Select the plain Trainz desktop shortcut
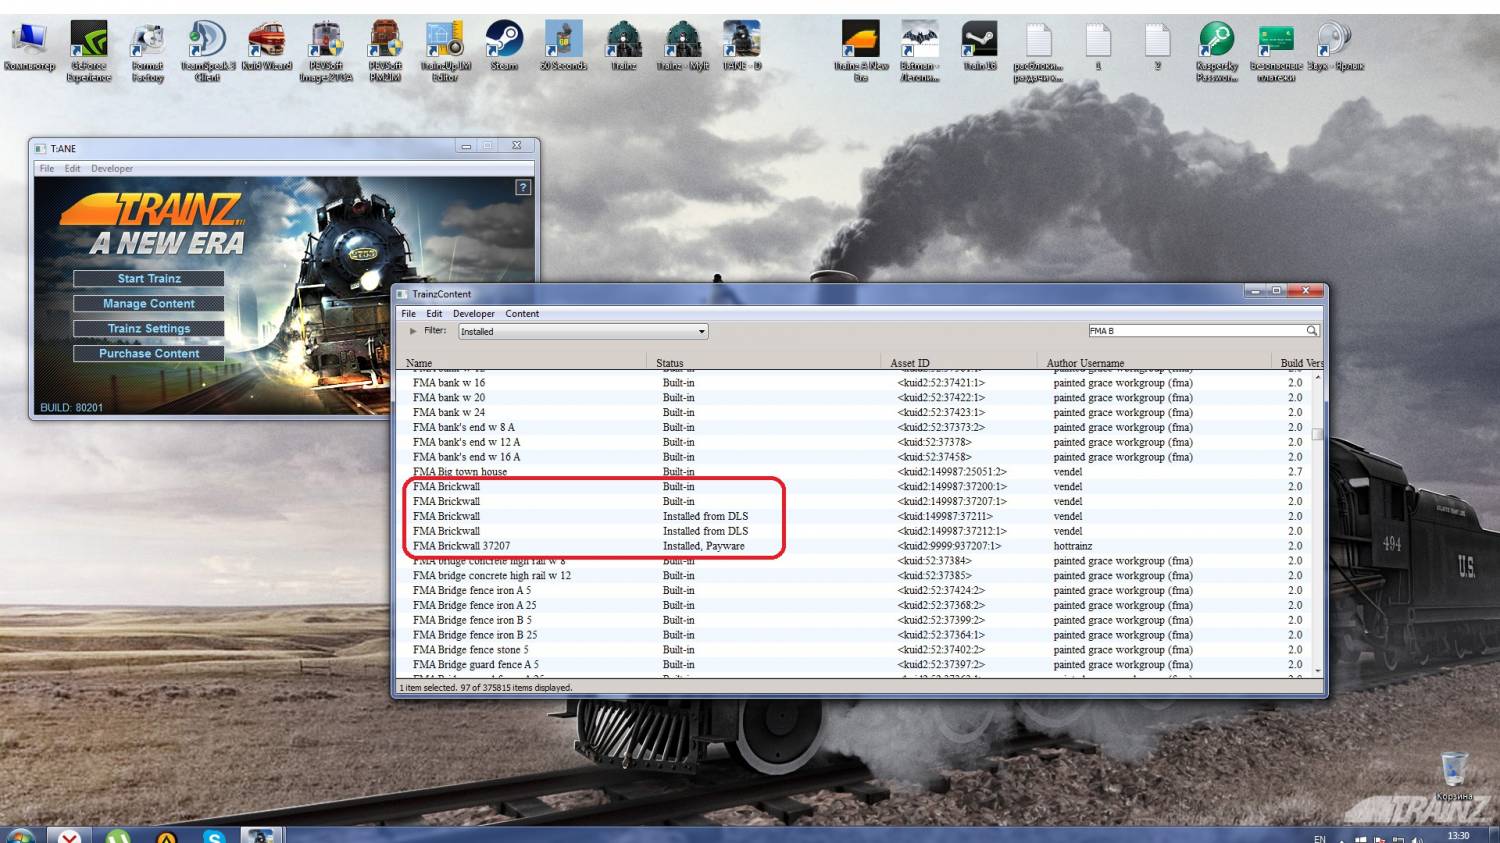The height and width of the screenshot is (843, 1500). pos(623,47)
